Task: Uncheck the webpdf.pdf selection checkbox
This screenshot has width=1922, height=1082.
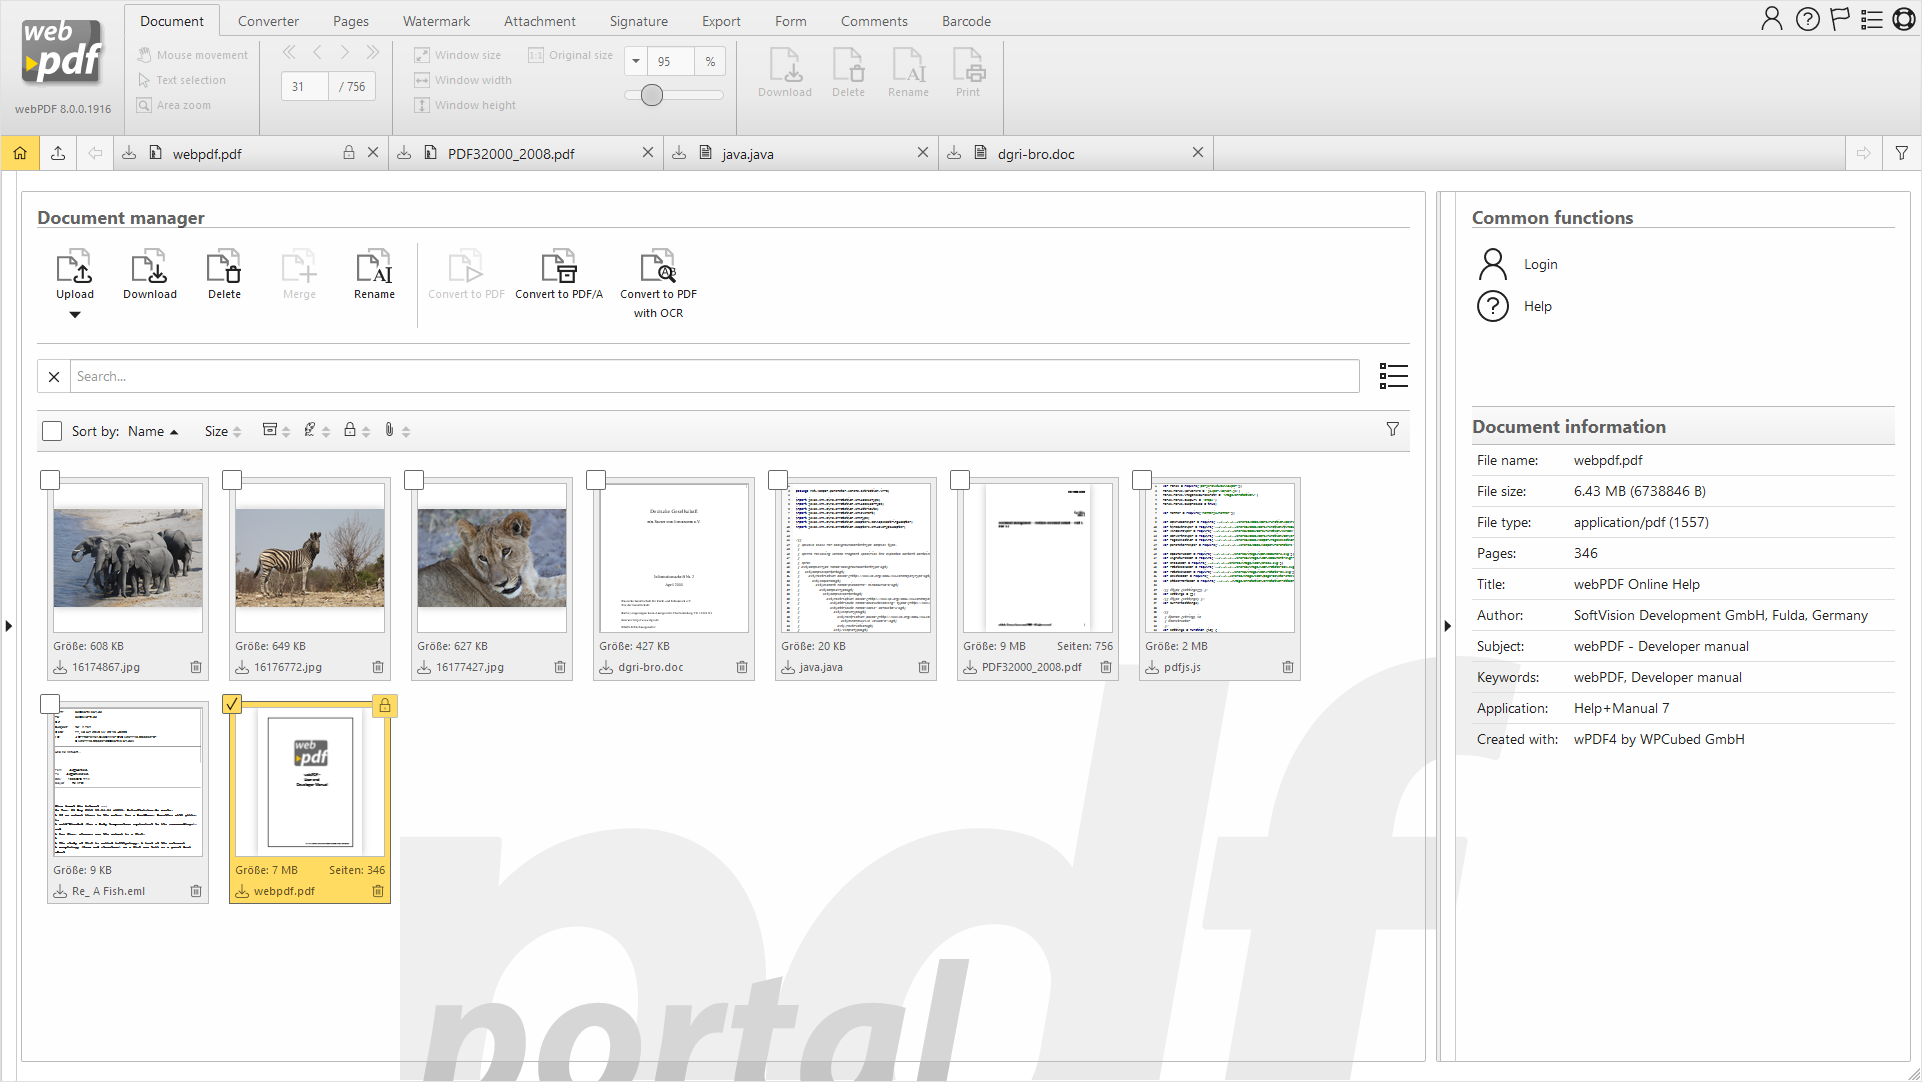Action: pyautogui.click(x=232, y=704)
